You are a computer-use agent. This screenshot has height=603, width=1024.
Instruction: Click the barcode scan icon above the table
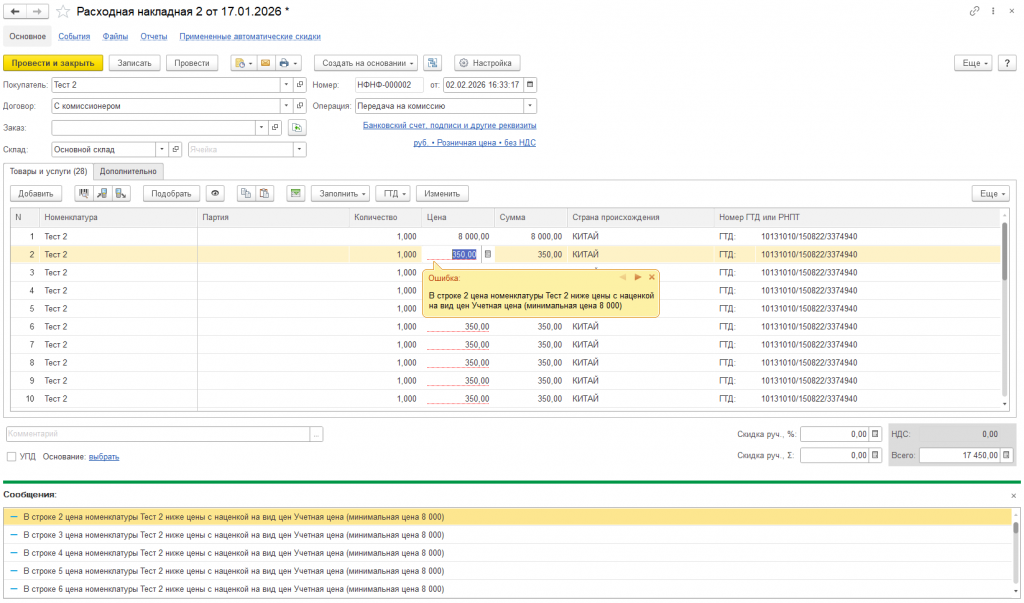click(x=83, y=193)
